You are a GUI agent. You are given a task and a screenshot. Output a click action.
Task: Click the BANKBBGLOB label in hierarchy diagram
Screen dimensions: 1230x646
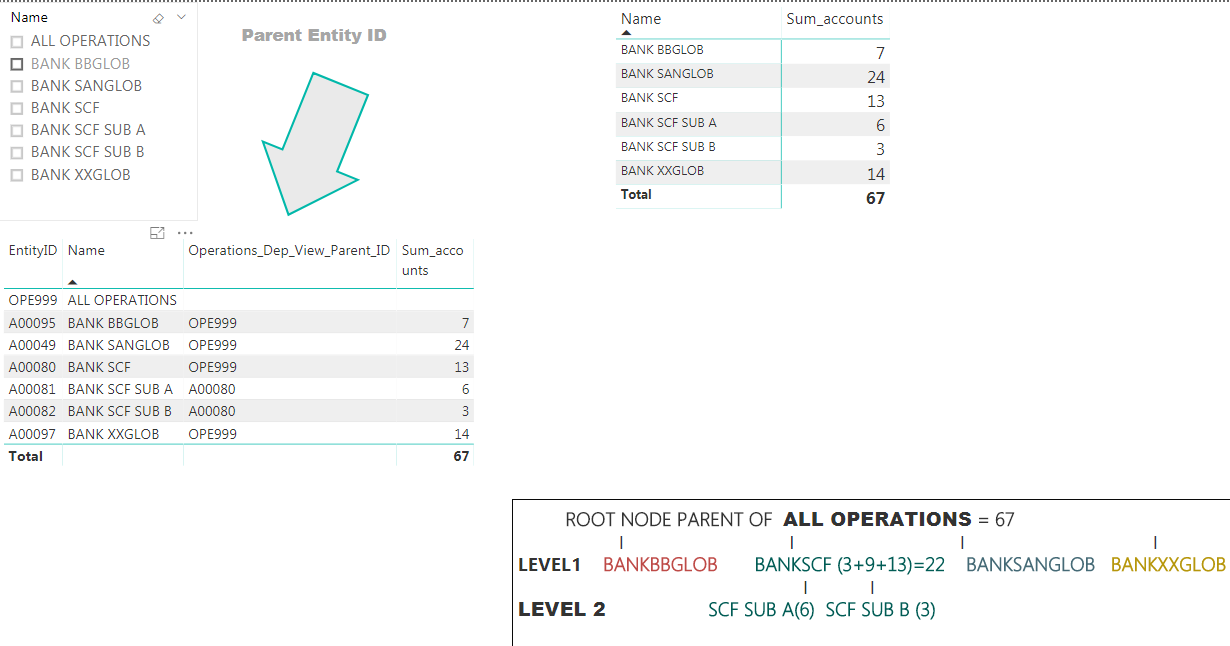(660, 565)
